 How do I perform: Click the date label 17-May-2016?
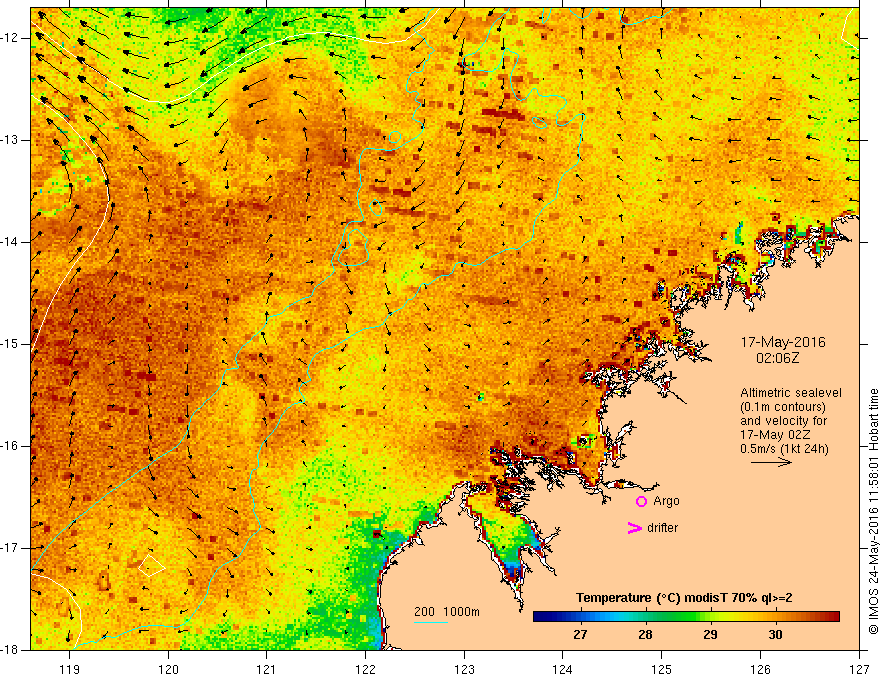coord(783,342)
